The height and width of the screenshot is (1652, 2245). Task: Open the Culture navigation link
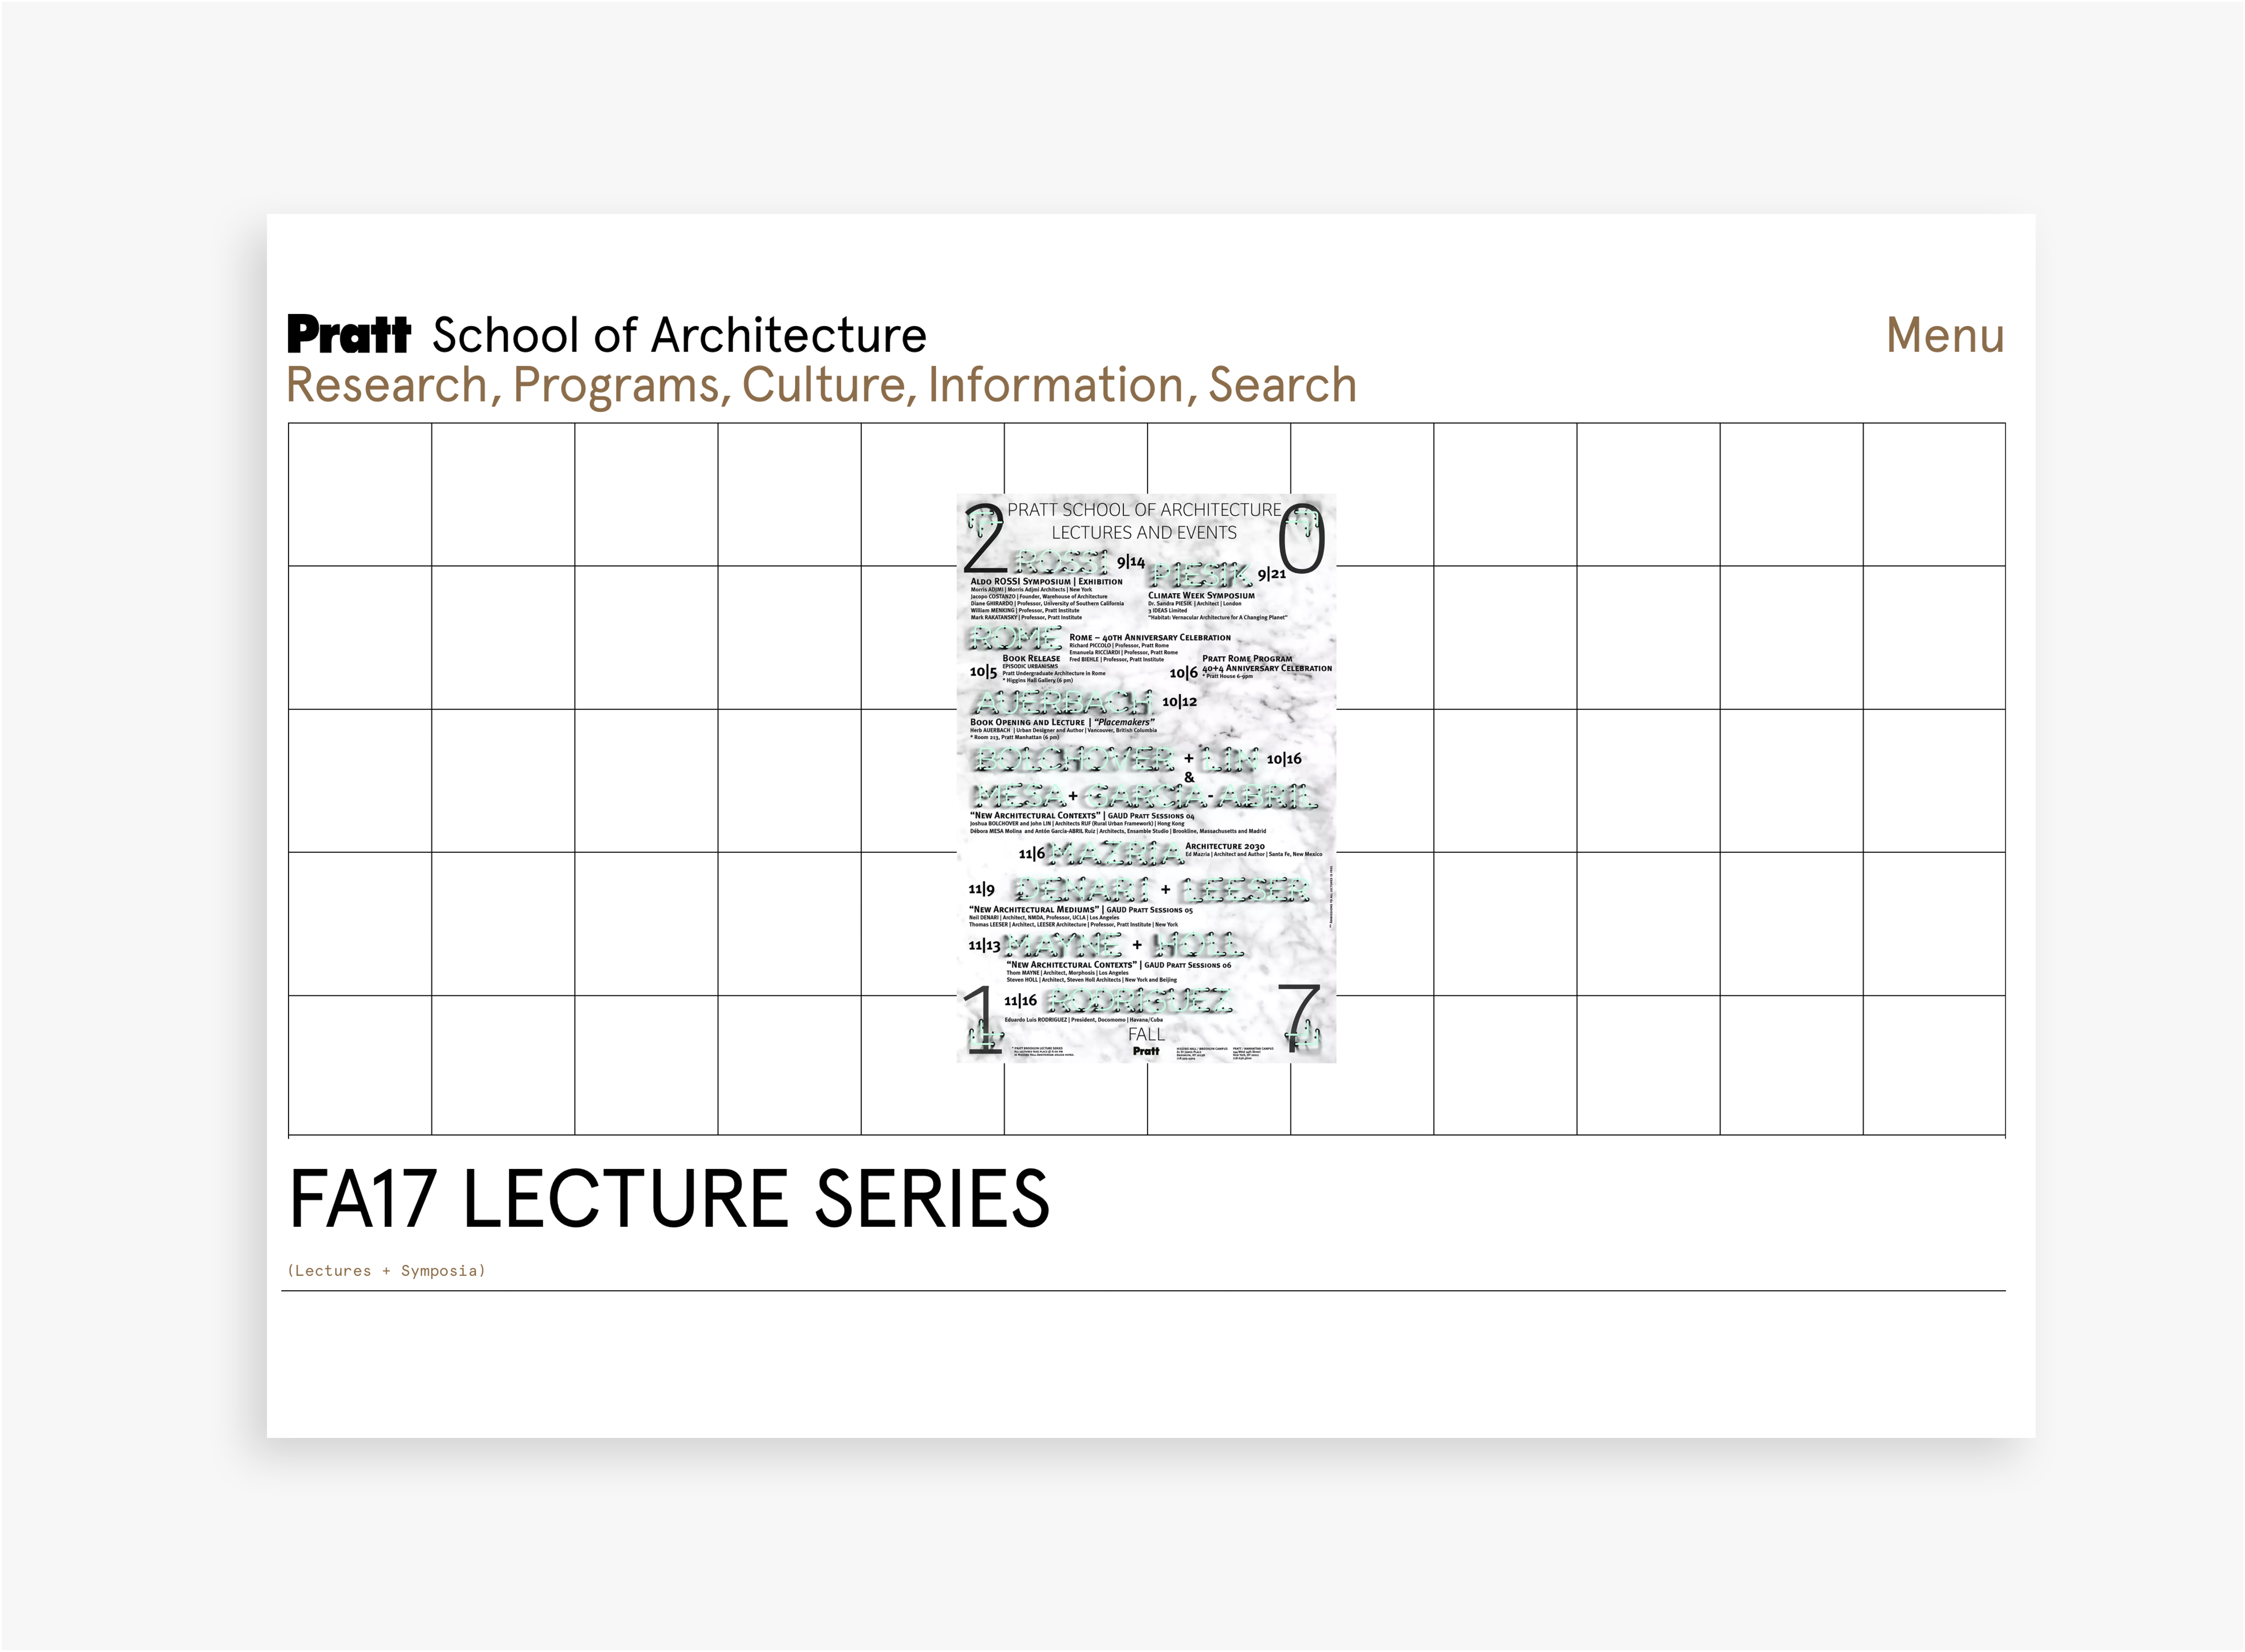(825, 385)
